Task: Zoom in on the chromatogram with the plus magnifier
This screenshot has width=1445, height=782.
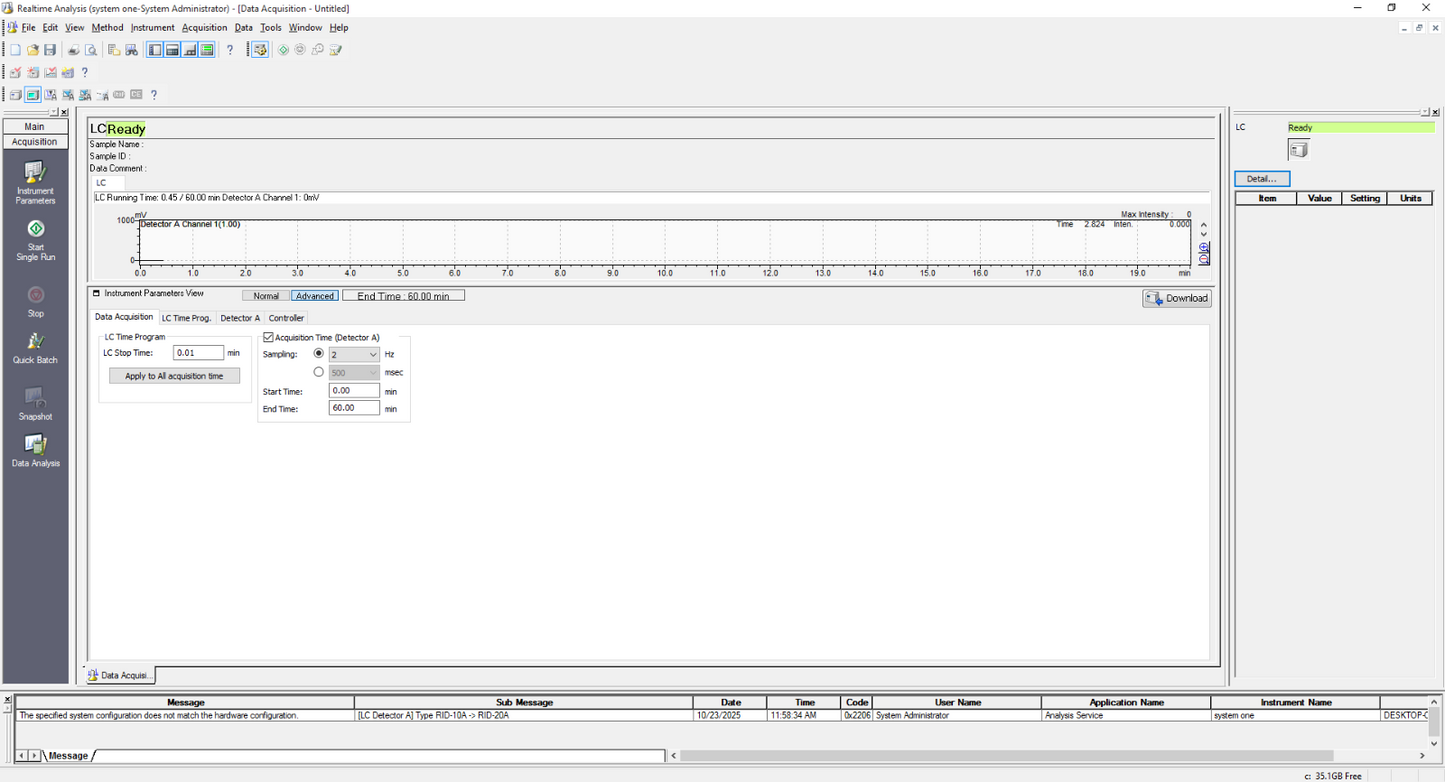Action: pyautogui.click(x=1204, y=247)
